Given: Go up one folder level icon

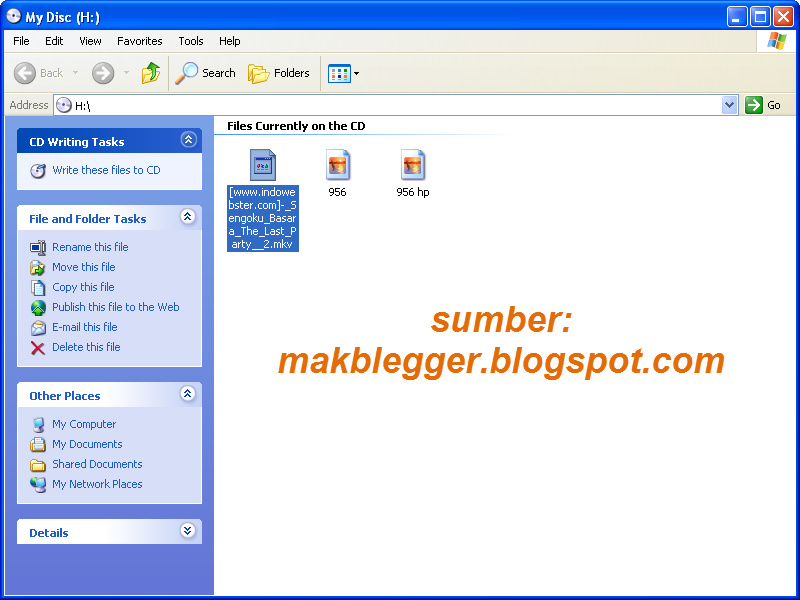Looking at the screenshot, I should (151, 73).
